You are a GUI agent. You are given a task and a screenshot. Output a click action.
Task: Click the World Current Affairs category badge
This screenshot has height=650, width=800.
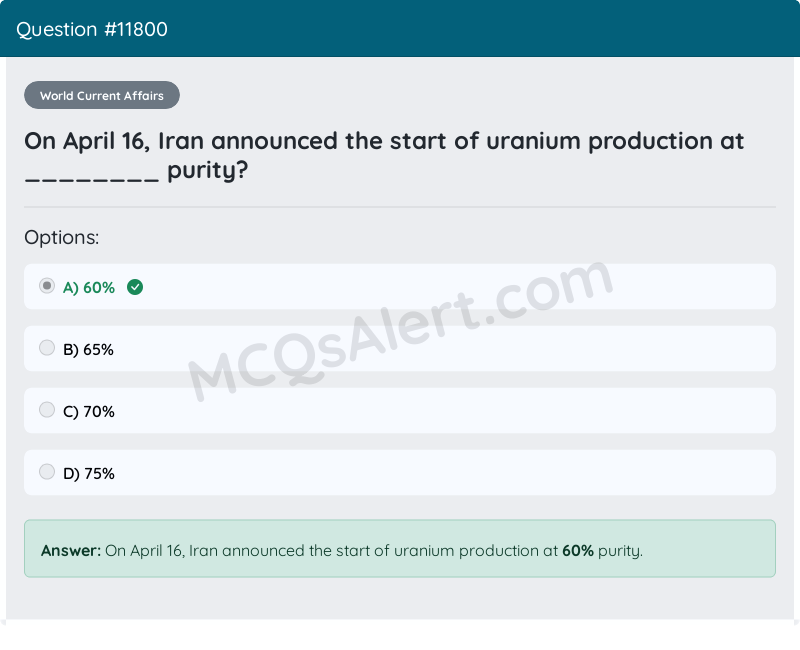[101, 95]
